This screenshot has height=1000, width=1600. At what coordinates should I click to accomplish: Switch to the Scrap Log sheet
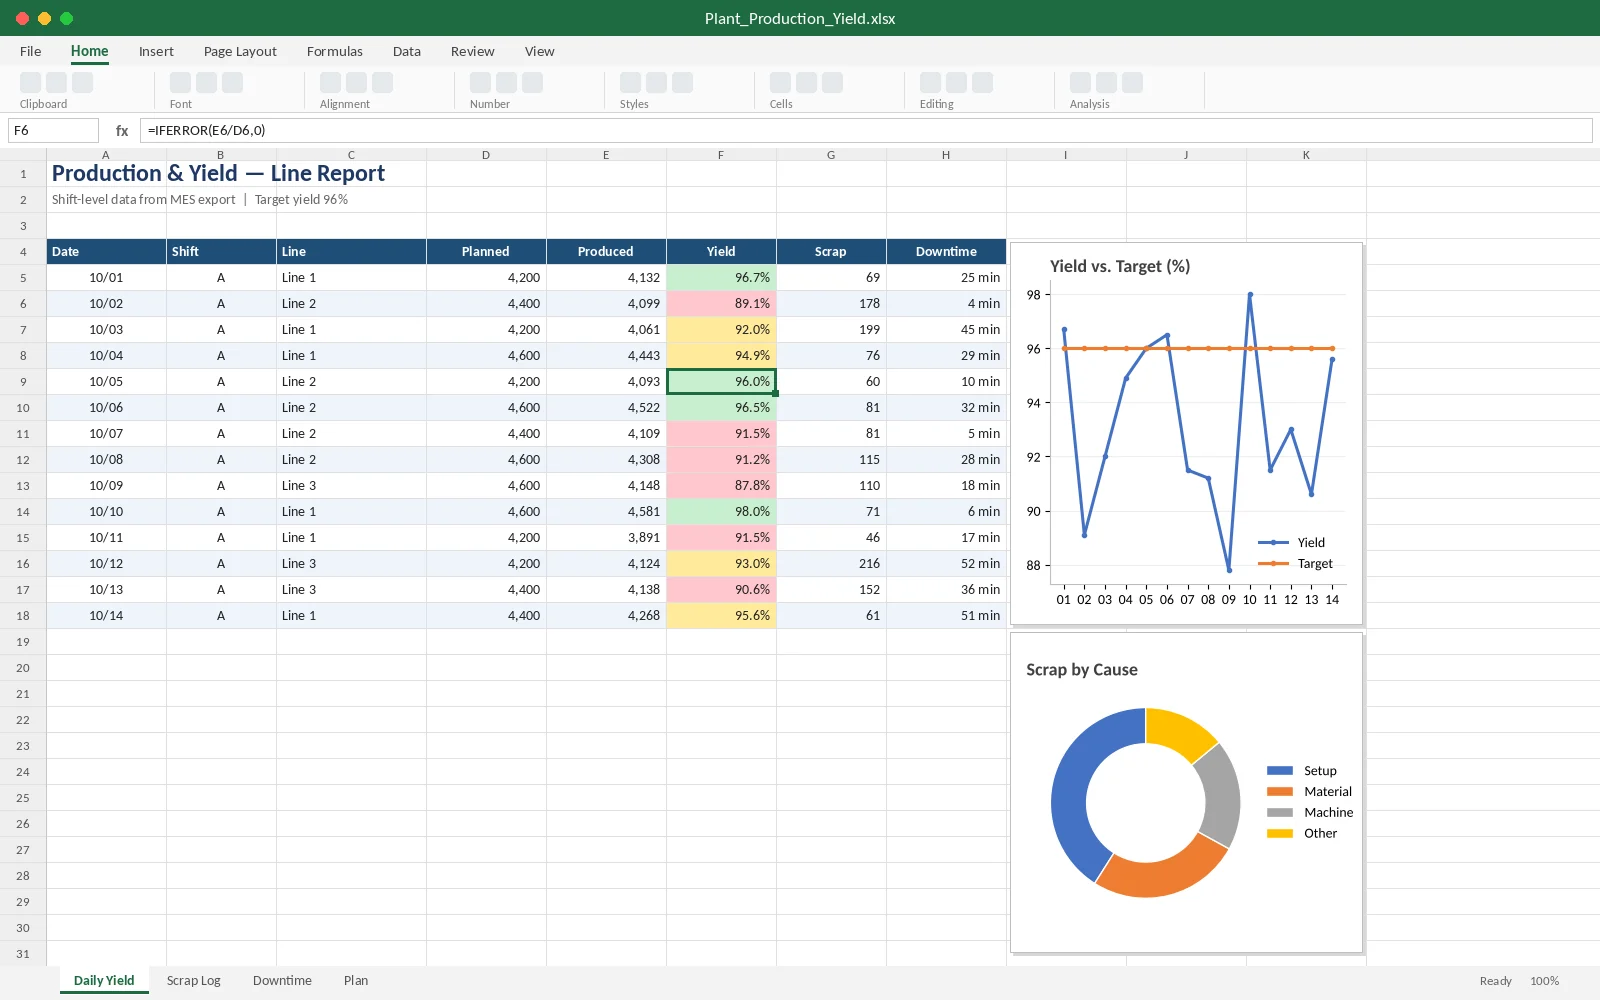tap(194, 980)
